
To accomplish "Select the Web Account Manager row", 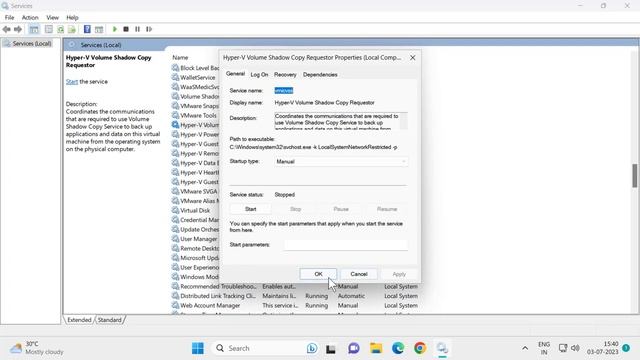I will [x=295, y=305].
